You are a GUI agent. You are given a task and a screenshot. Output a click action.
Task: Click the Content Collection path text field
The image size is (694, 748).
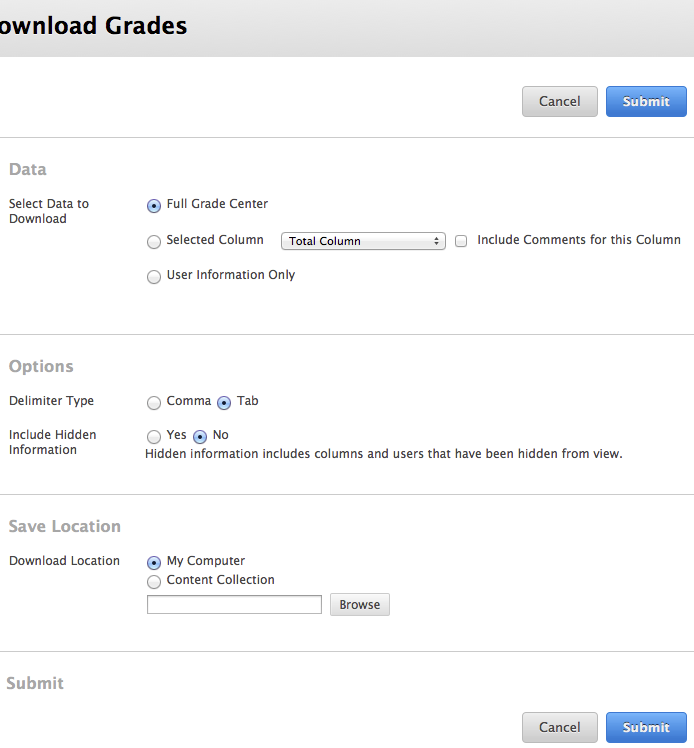[234, 604]
